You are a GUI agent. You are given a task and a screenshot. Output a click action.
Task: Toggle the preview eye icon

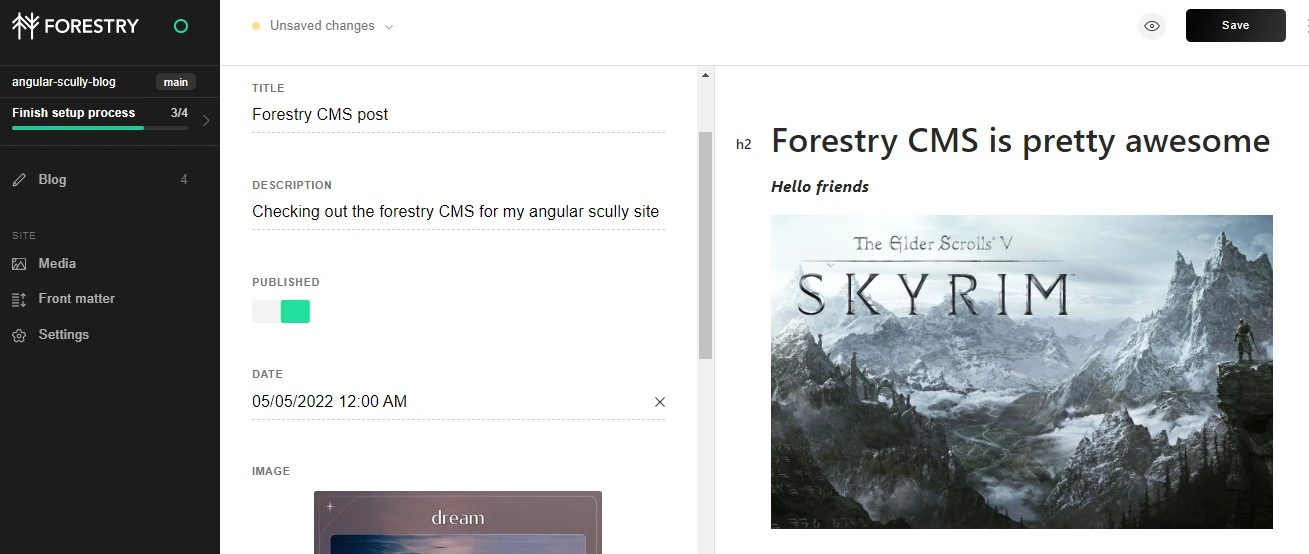[1152, 26]
